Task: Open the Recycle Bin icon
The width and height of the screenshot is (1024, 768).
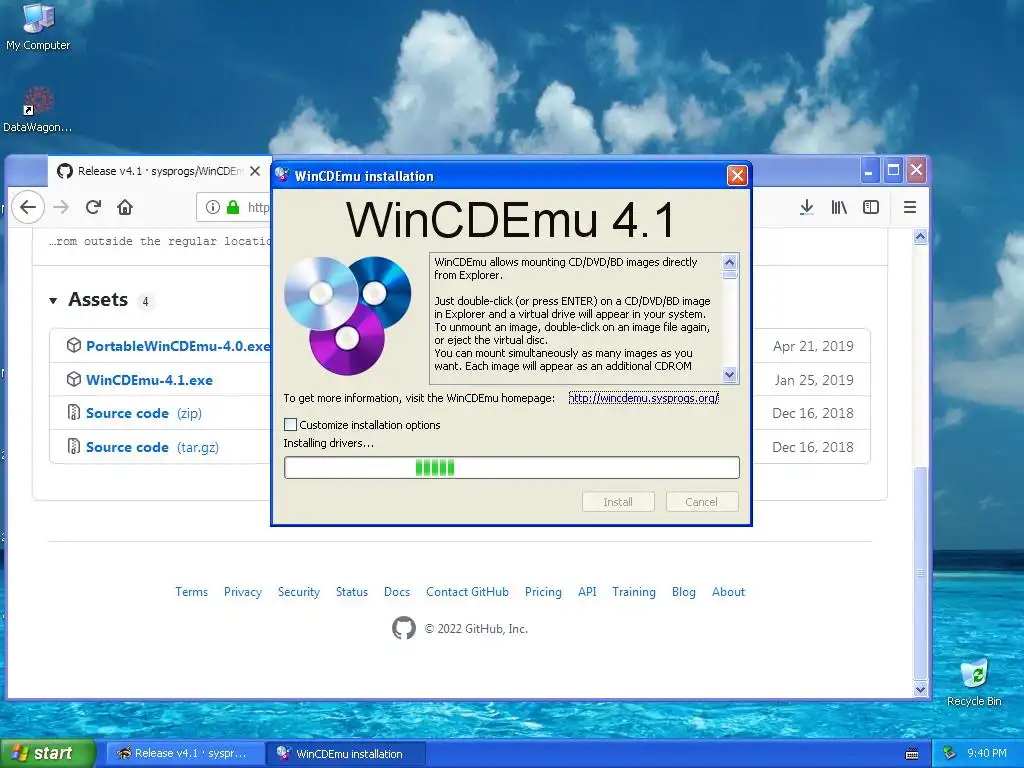Action: 974,682
